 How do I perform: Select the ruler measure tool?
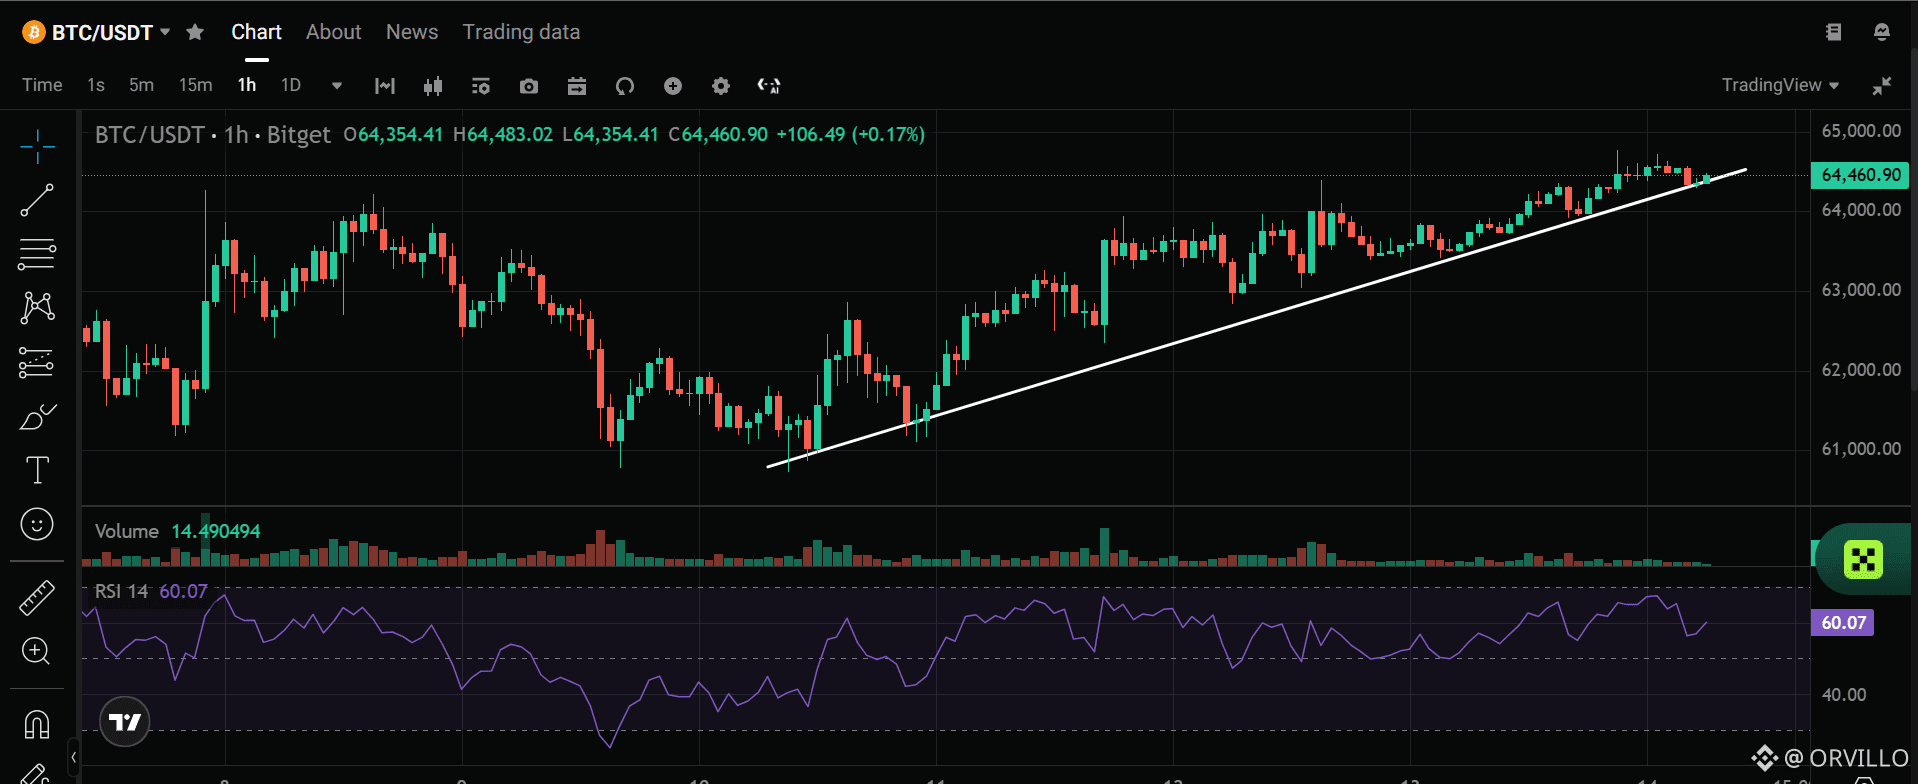click(x=37, y=598)
